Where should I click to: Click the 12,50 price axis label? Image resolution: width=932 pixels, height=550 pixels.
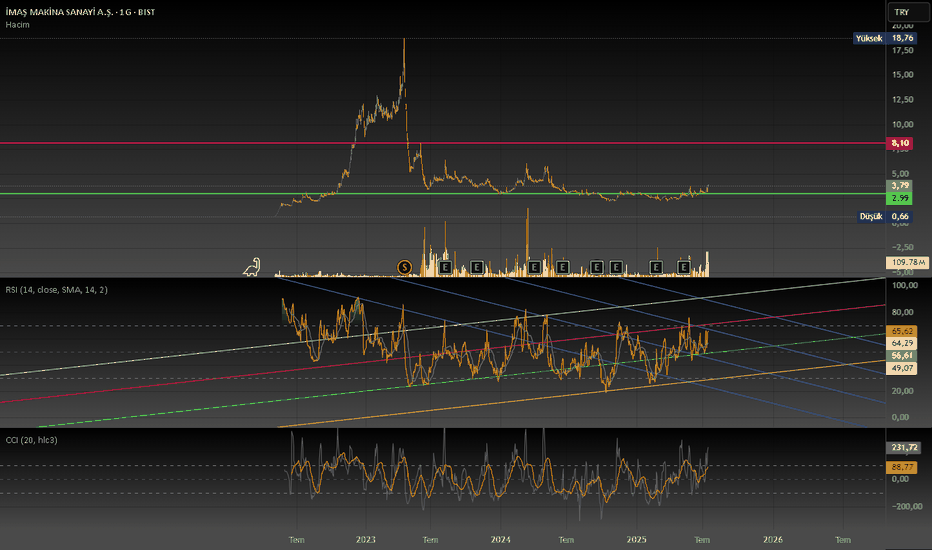pos(902,99)
